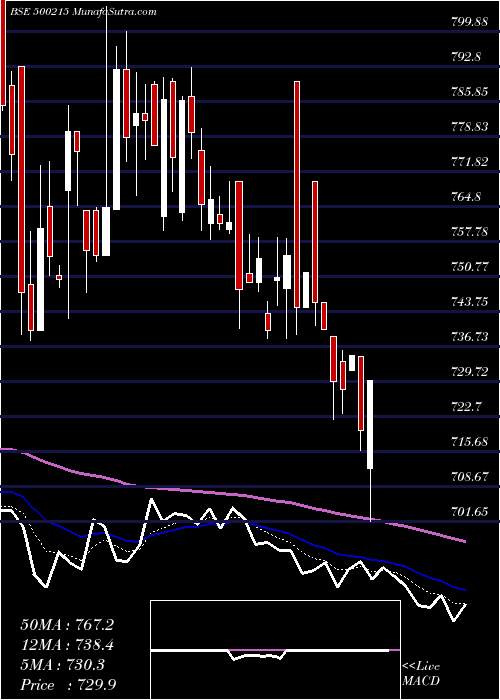Click the 701.65 price axis label
The width and height of the screenshot is (500, 700).
click(469, 512)
